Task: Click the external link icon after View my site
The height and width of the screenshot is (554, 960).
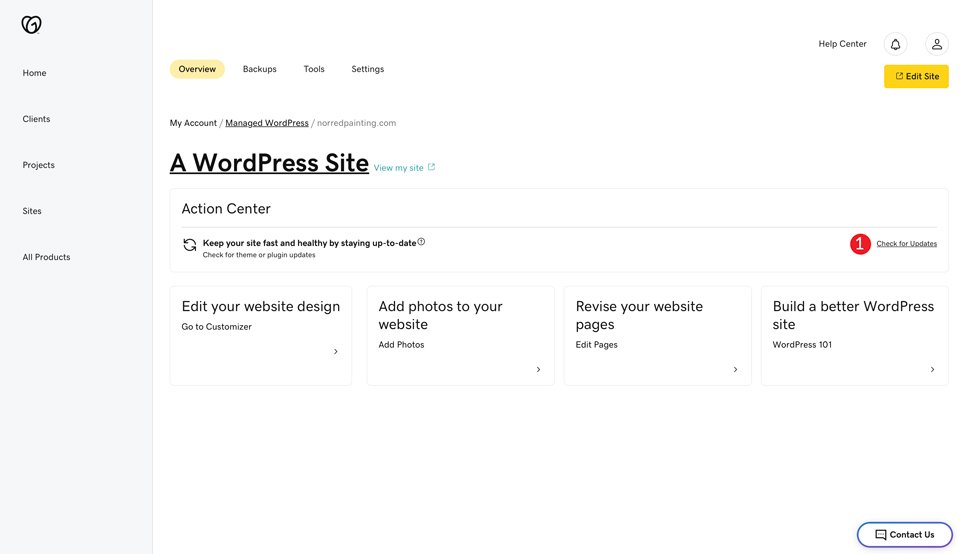Action: pyautogui.click(x=431, y=167)
